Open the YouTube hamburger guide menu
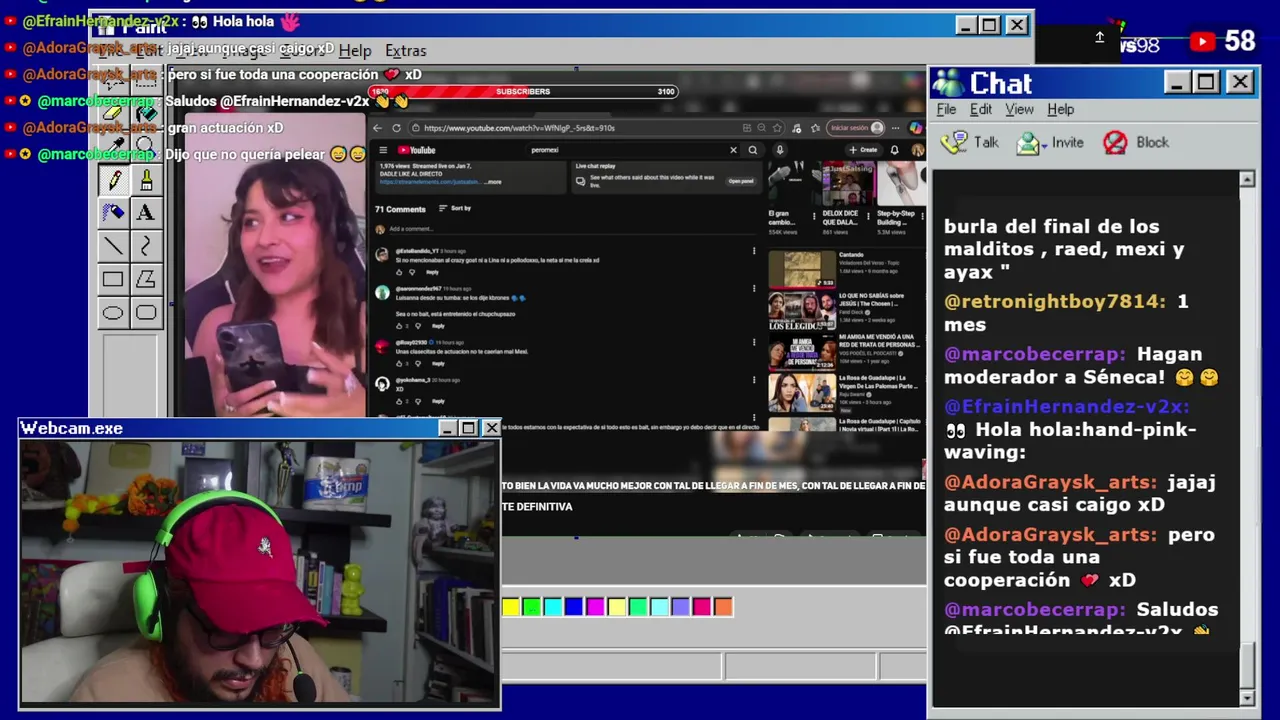The height and width of the screenshot is (720, 1280). click(383, 150)
